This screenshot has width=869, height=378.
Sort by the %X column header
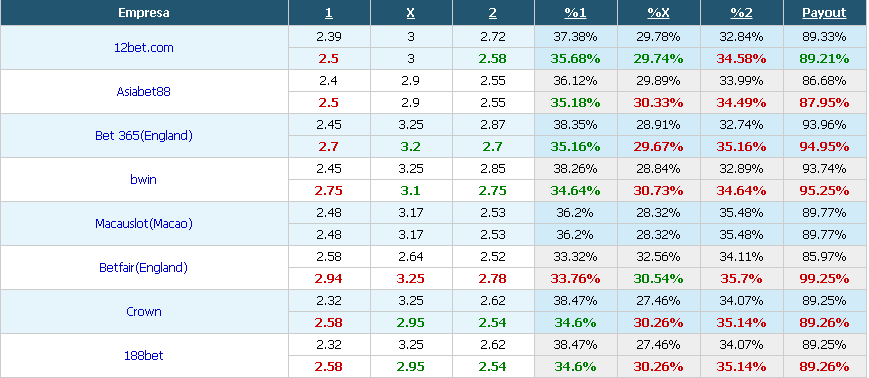[658, 13]
